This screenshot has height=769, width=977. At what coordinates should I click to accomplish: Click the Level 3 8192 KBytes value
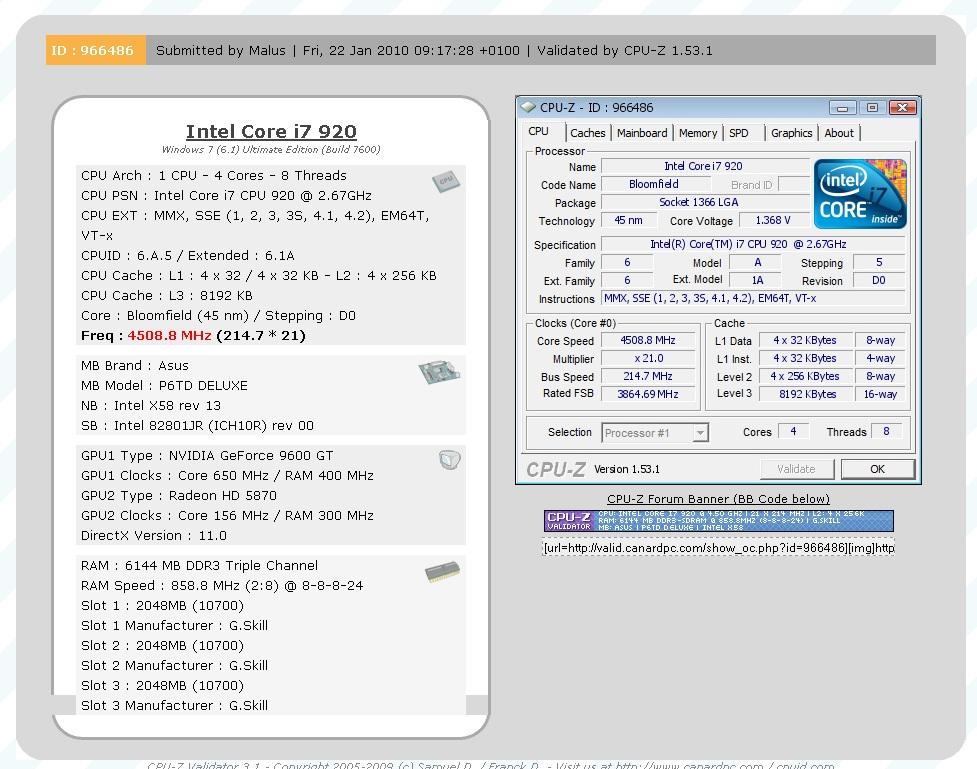(x=806, y=394)
